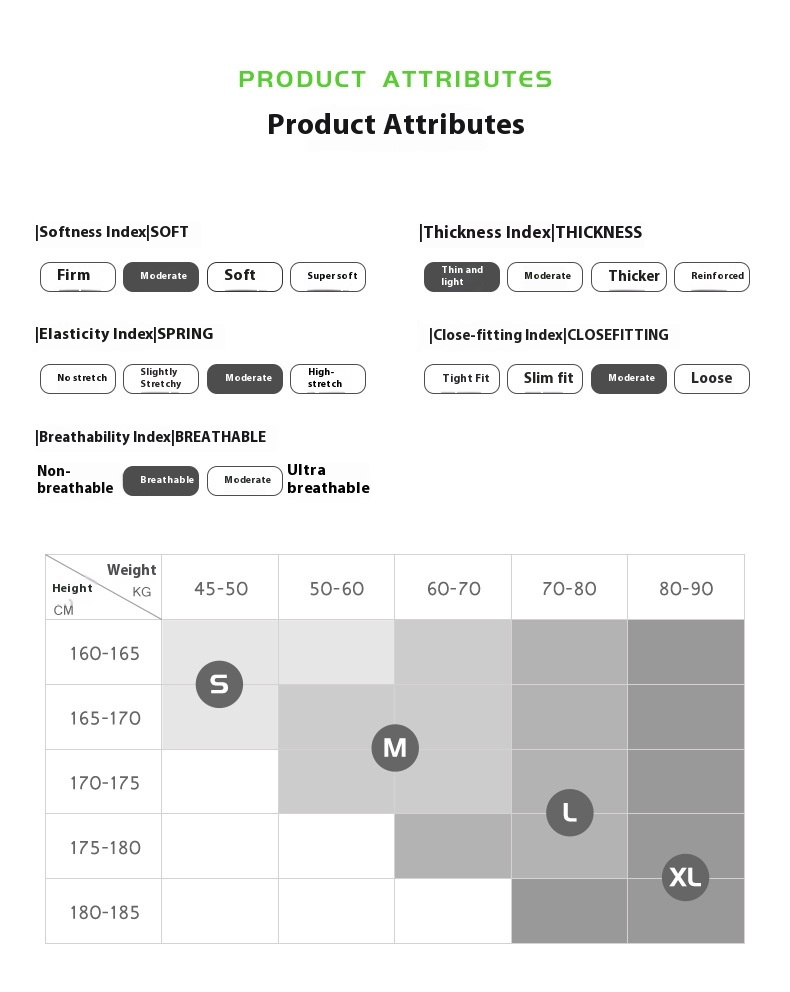Click the M size circle badge
The height and width of the screenshot is (992, 790).
(x=395, y=748)
